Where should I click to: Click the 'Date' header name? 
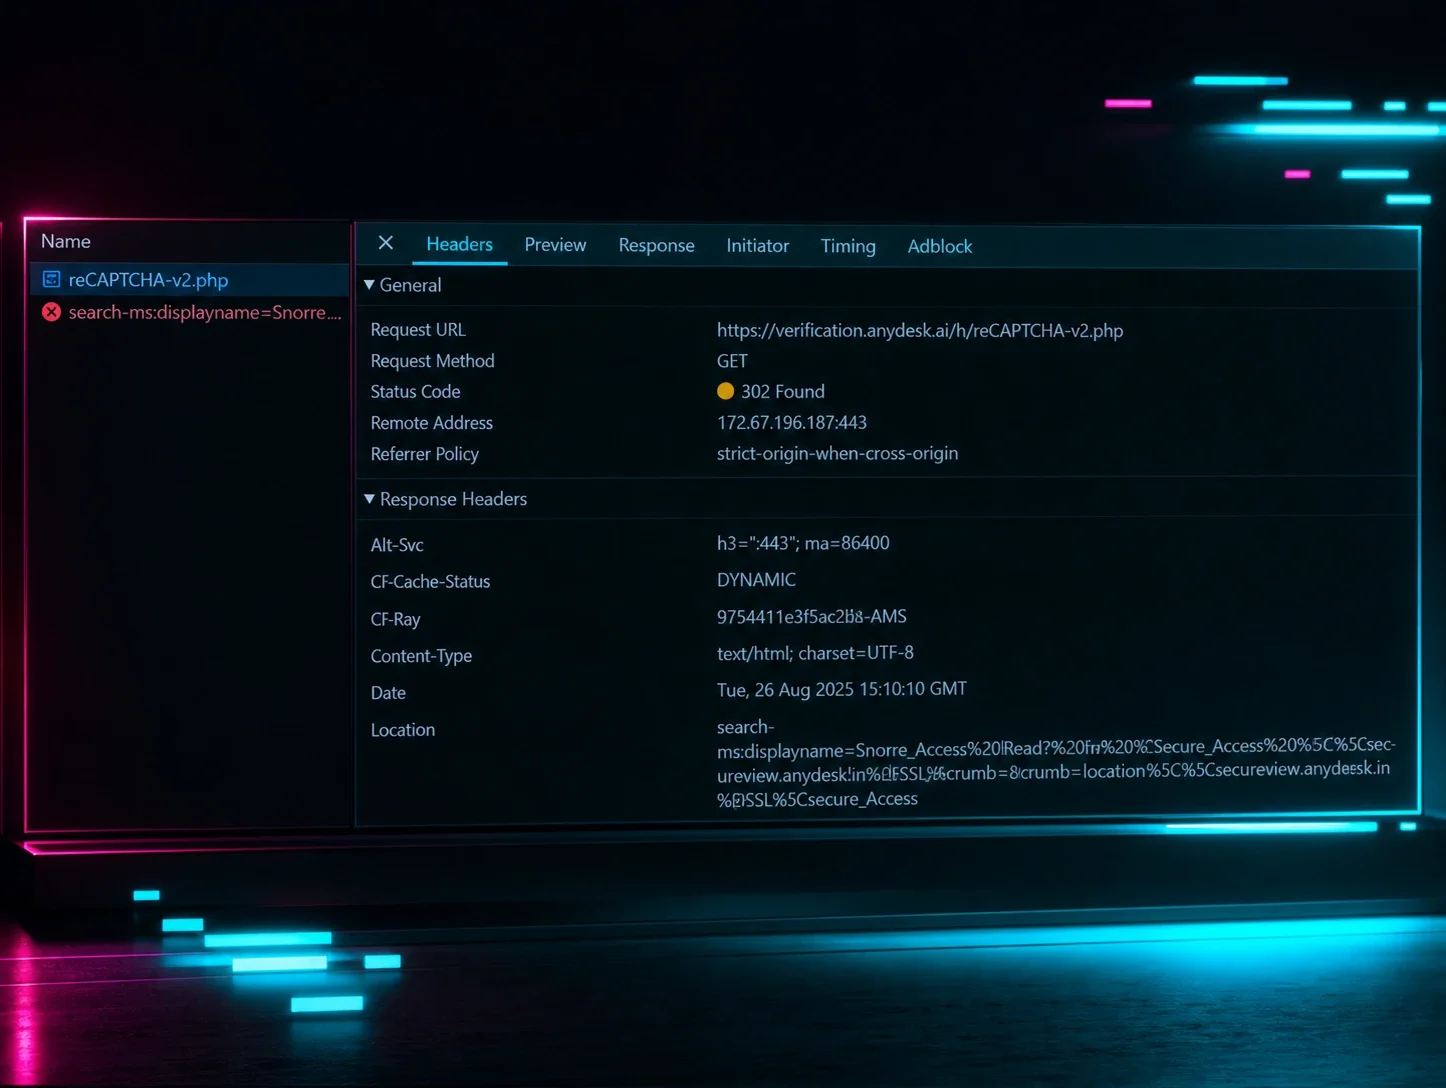pyautogui.click(x=388, y=693)
